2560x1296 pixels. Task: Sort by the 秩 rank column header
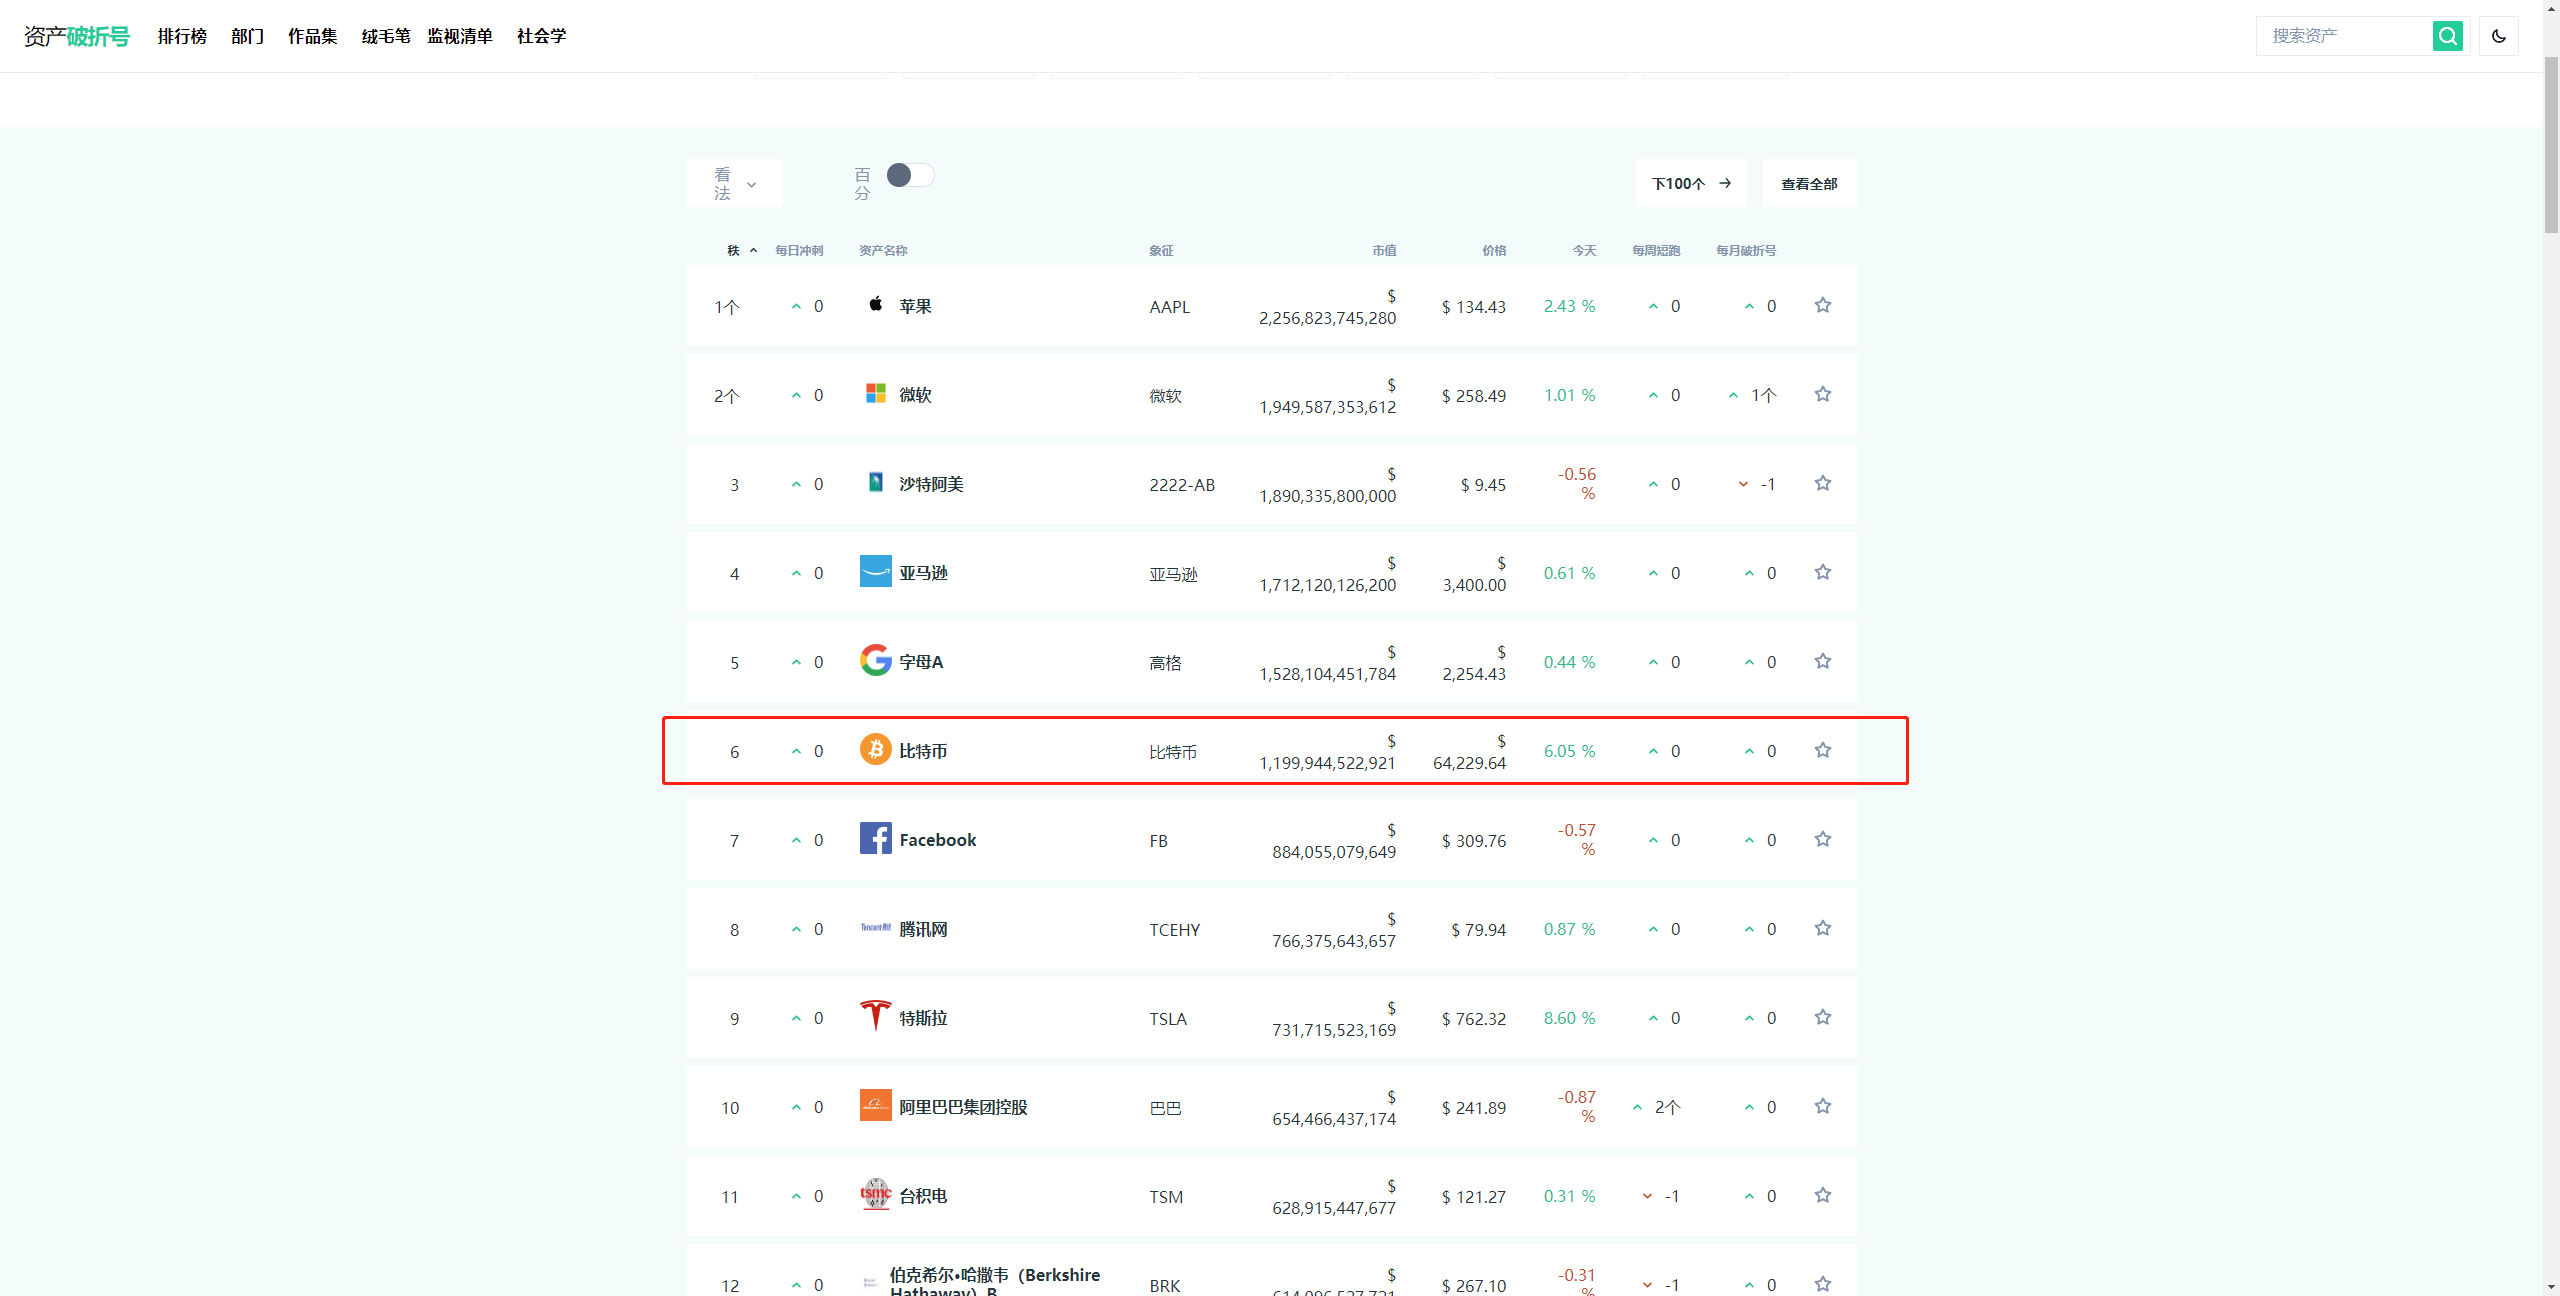(742, 251)
